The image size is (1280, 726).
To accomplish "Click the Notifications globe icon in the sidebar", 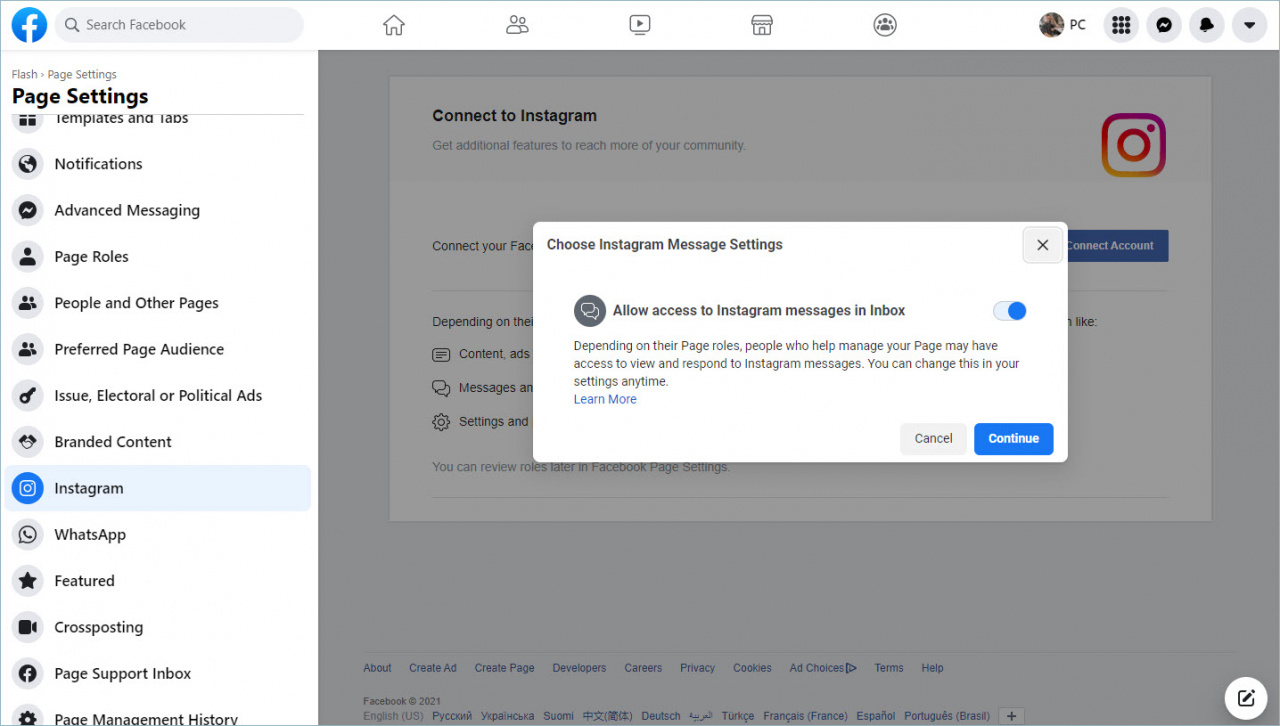I will pos(28,164).
